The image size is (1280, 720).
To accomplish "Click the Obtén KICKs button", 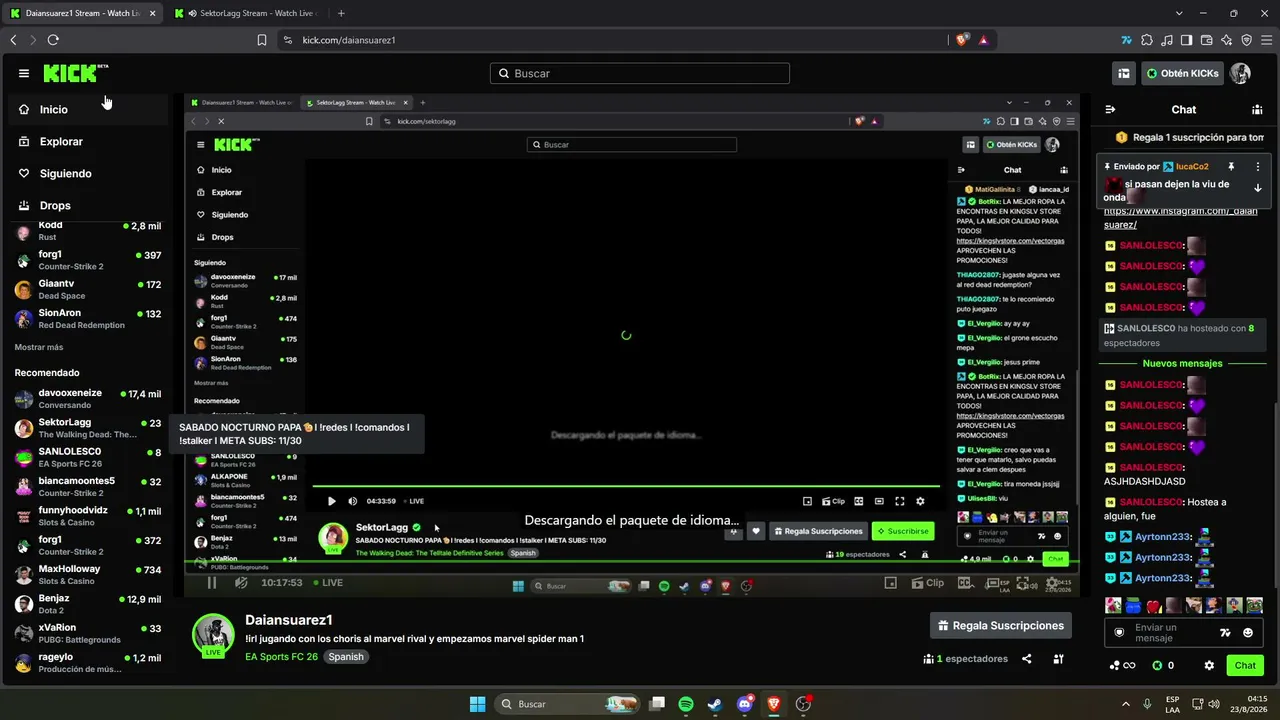I will [1183, 73].
